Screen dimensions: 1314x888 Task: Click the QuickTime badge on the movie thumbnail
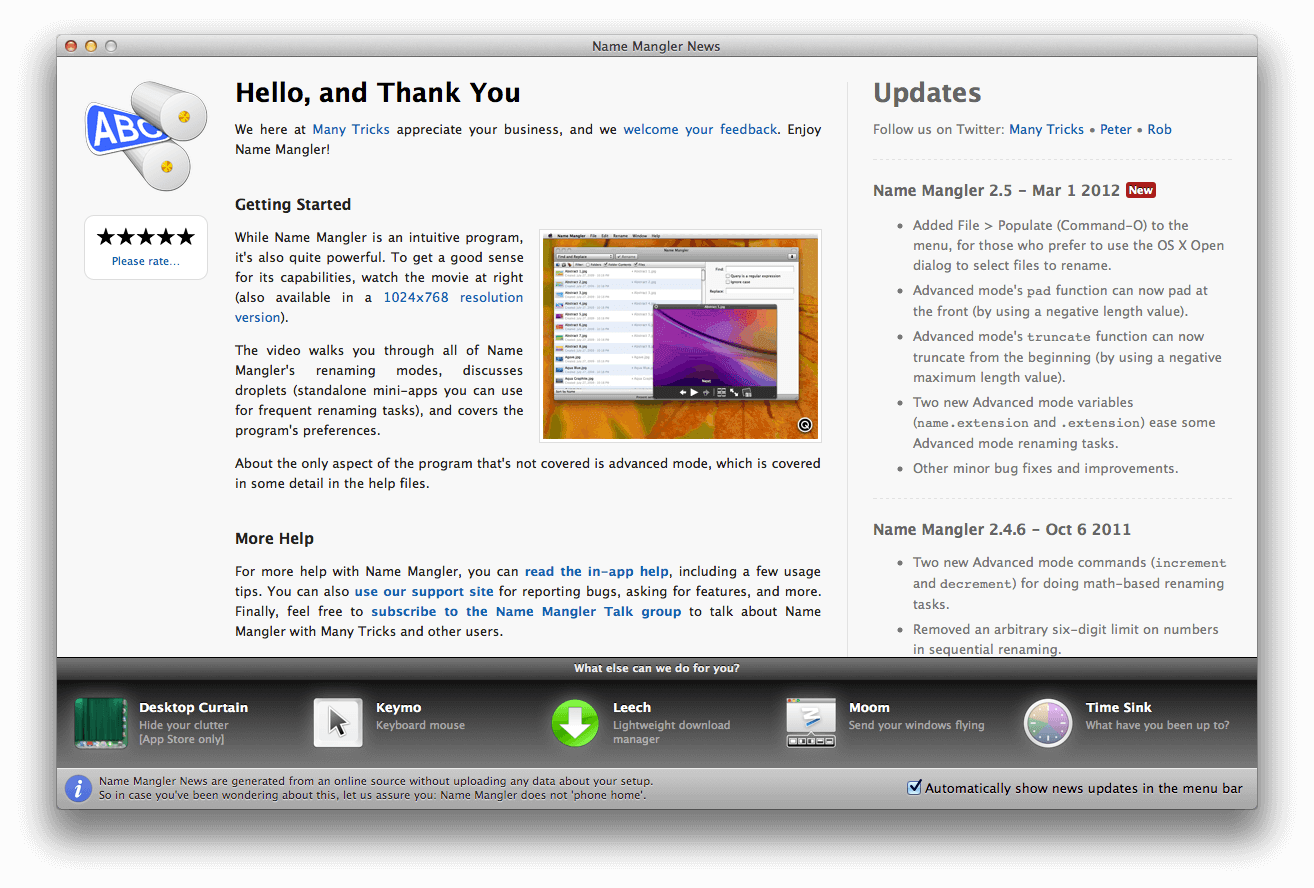(x=805, y=426)
